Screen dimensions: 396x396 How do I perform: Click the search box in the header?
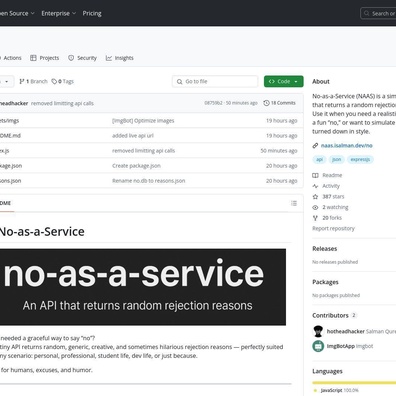(378, 13)
